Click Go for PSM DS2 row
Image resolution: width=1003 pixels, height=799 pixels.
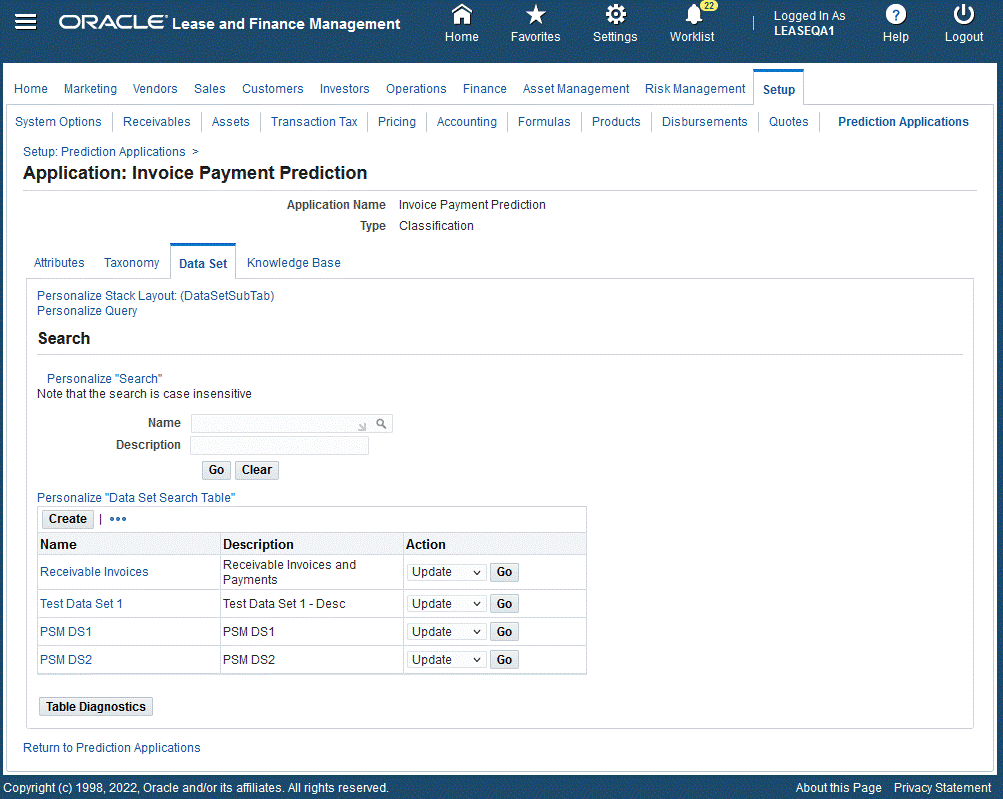point(504,660)
